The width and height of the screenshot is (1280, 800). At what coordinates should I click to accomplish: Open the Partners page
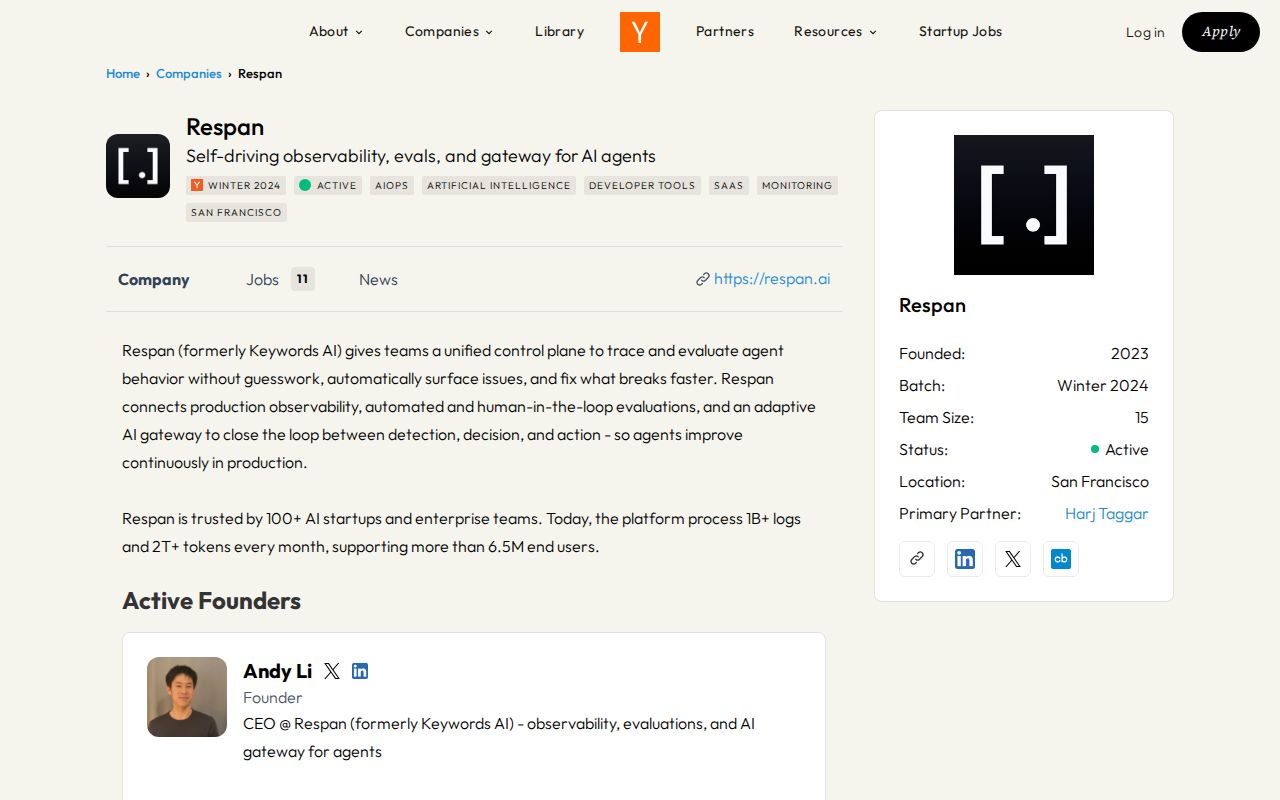(x=725, y=32)
